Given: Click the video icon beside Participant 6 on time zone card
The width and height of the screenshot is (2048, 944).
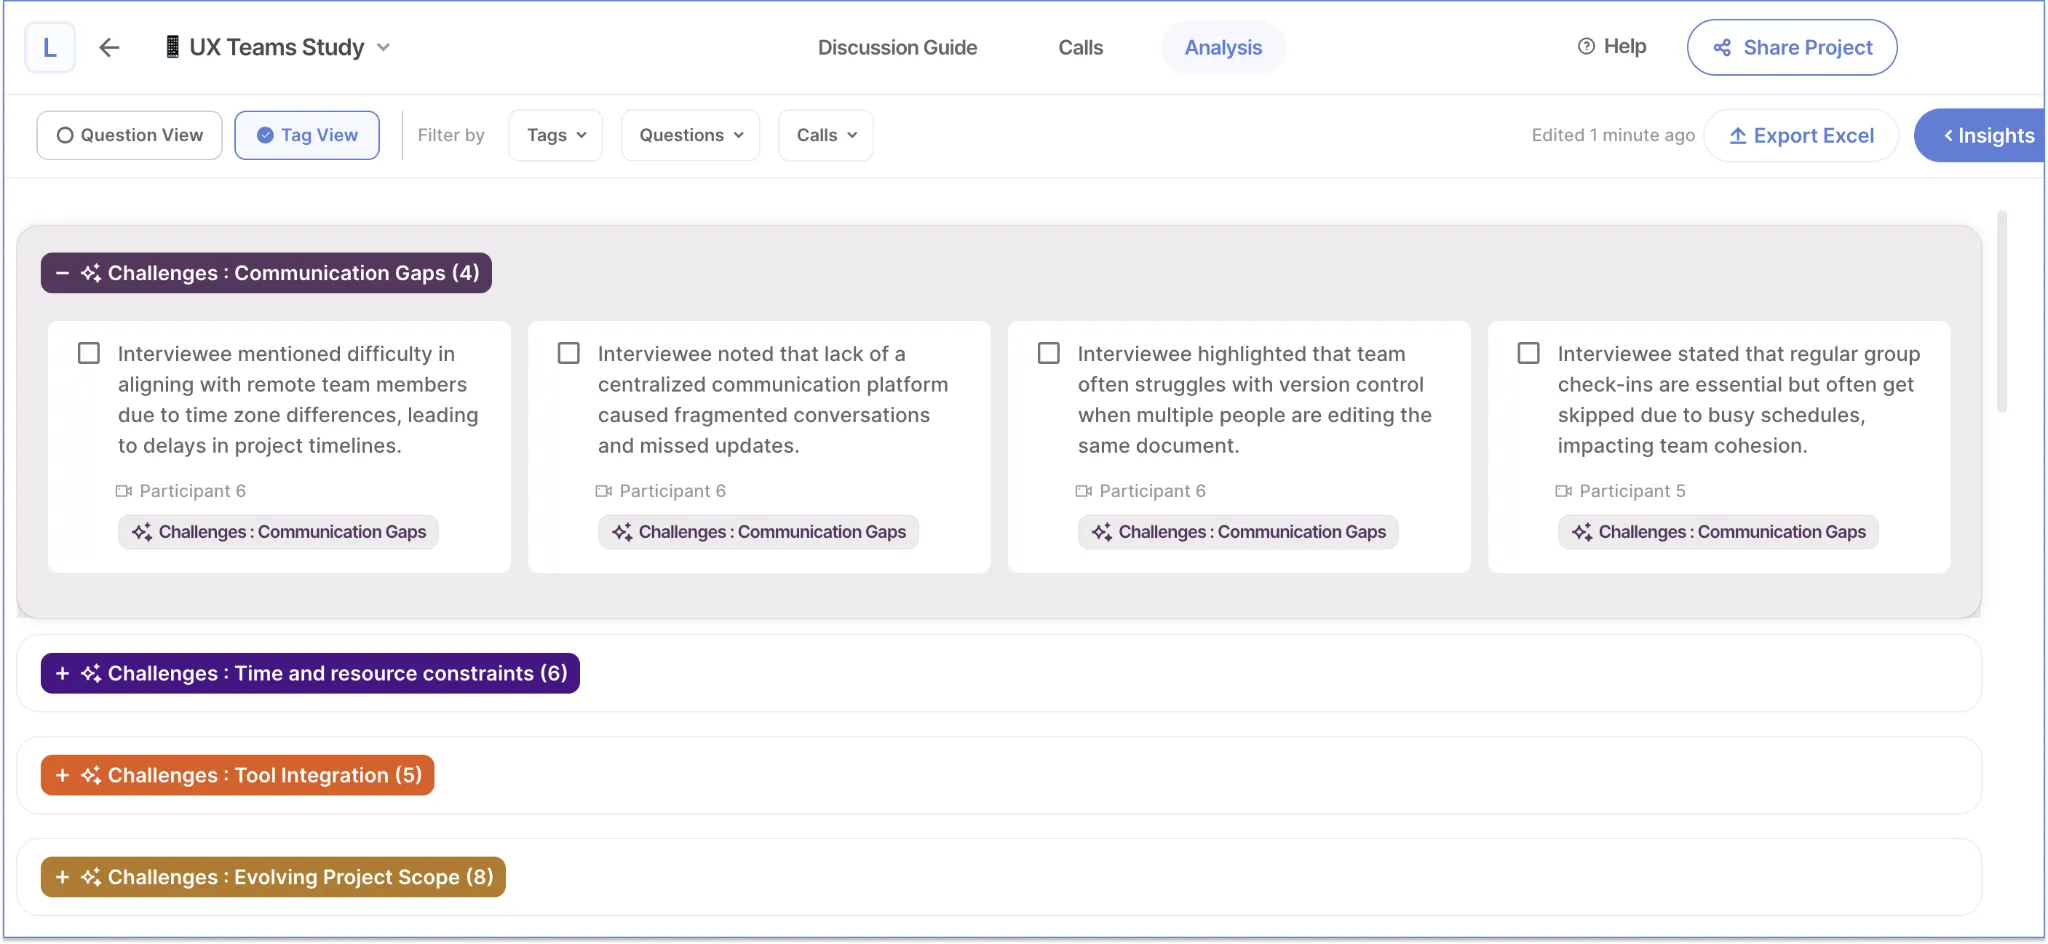Looking at the screenshot, I should click(124, 491).
